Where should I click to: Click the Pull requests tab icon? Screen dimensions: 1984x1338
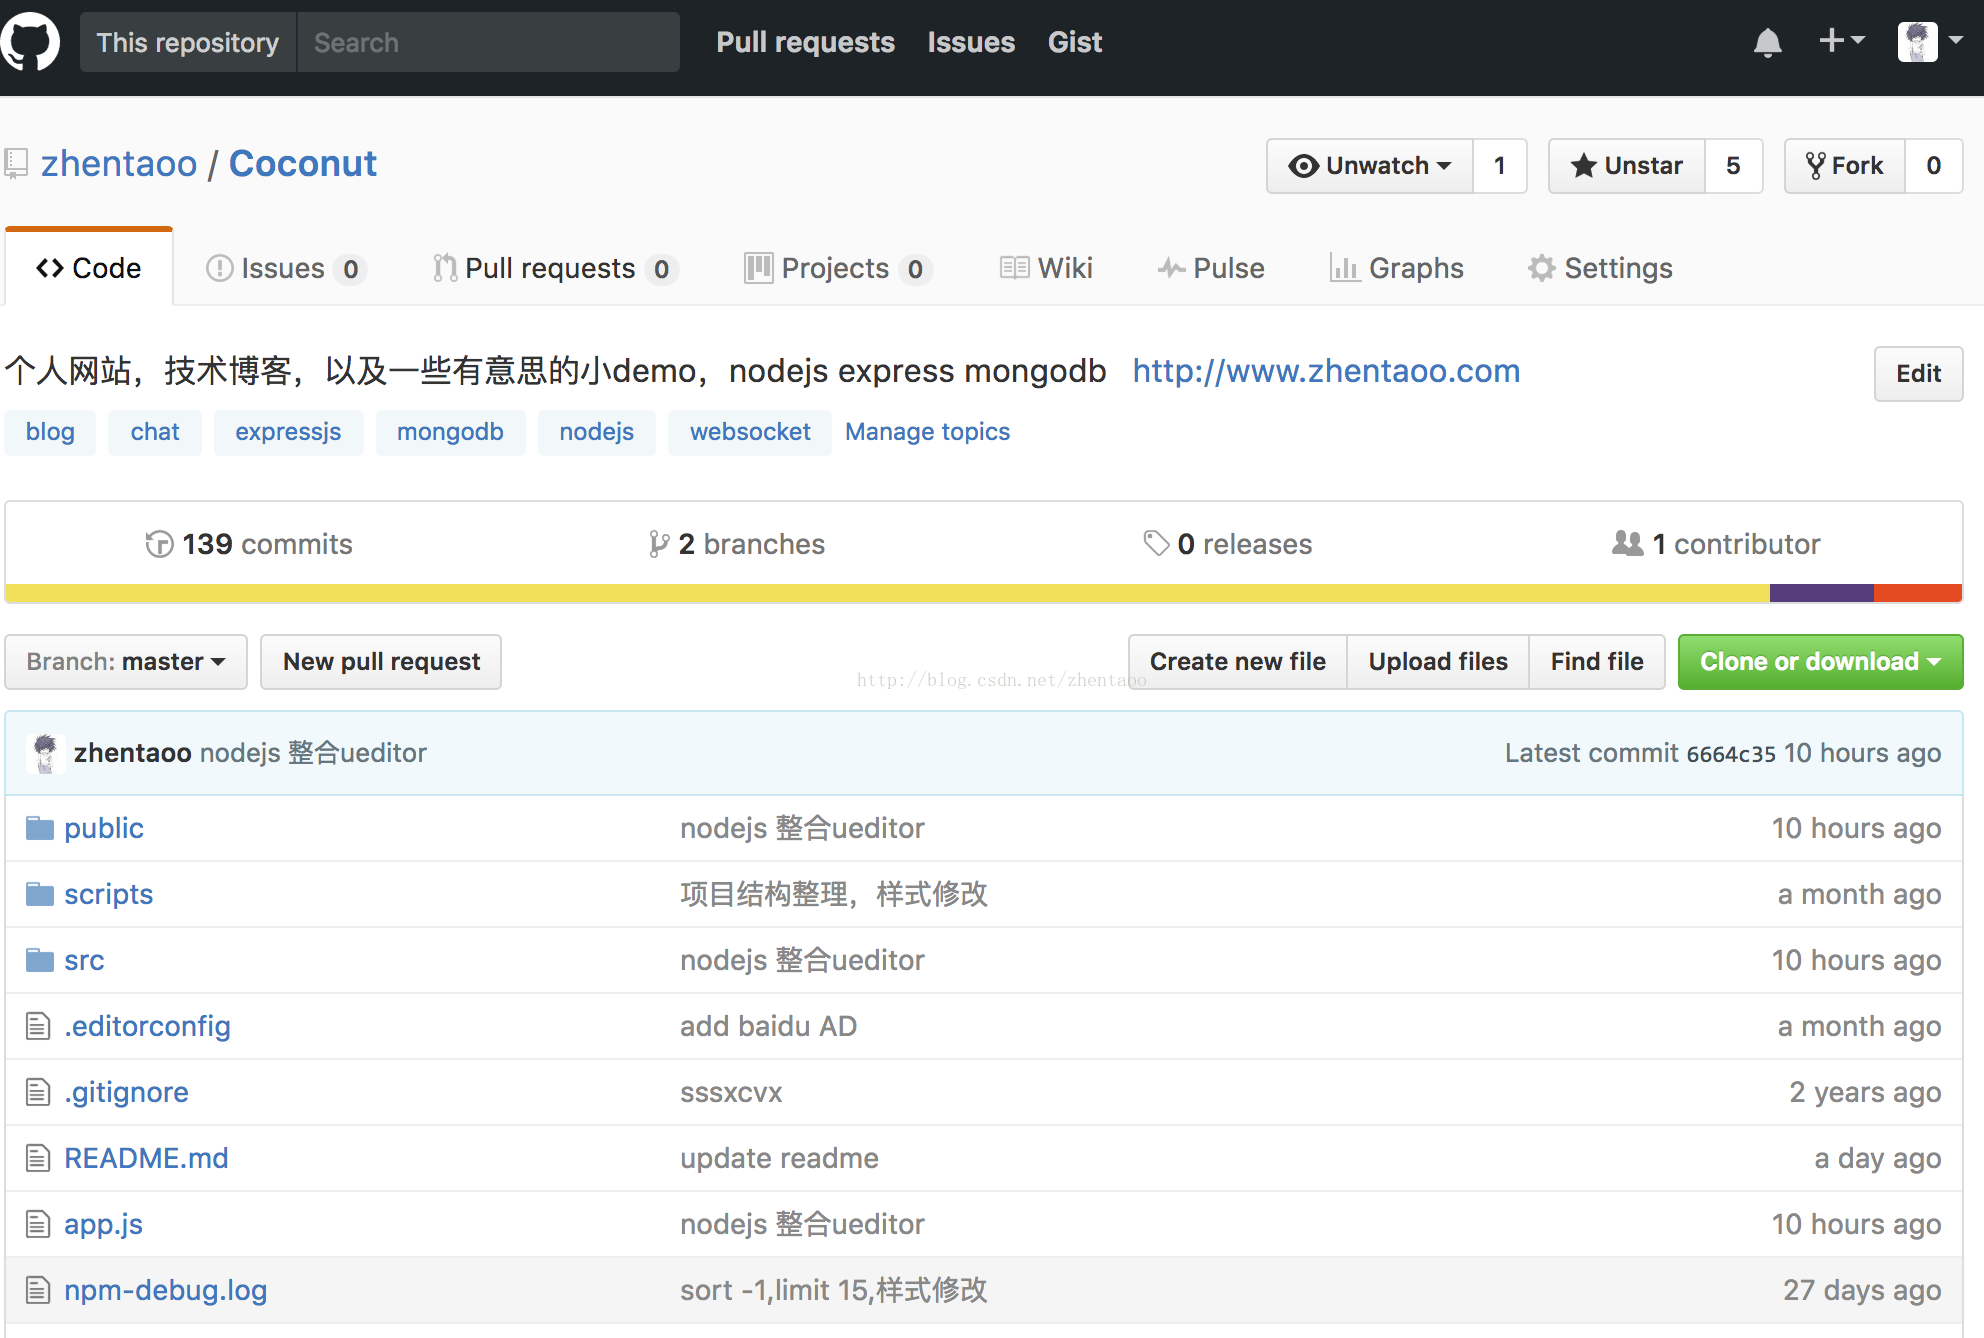click(445, 268)
